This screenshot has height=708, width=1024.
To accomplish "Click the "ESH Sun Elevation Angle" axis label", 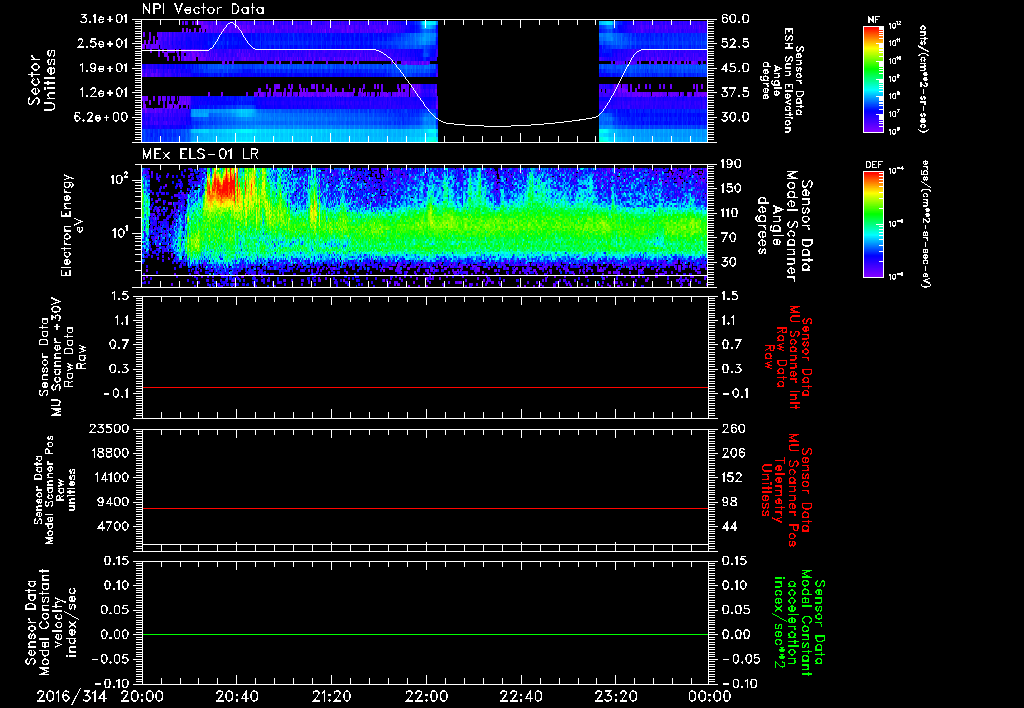I will [x=782, y=80].
